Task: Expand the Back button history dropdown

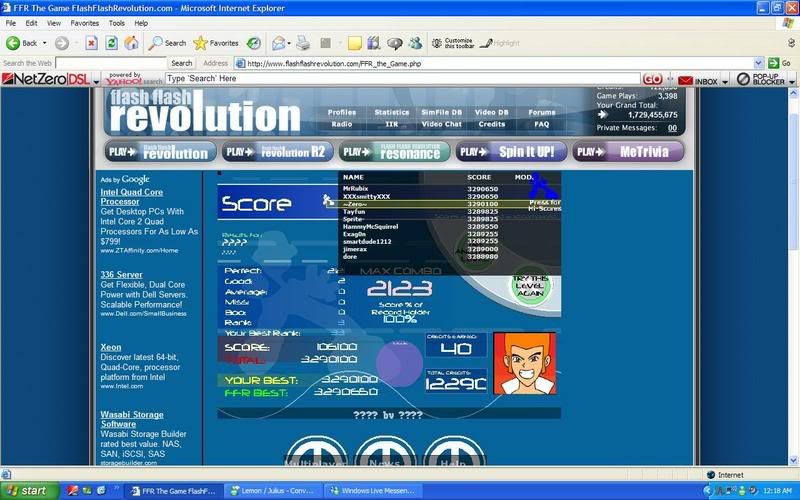Action: point(45,43)
